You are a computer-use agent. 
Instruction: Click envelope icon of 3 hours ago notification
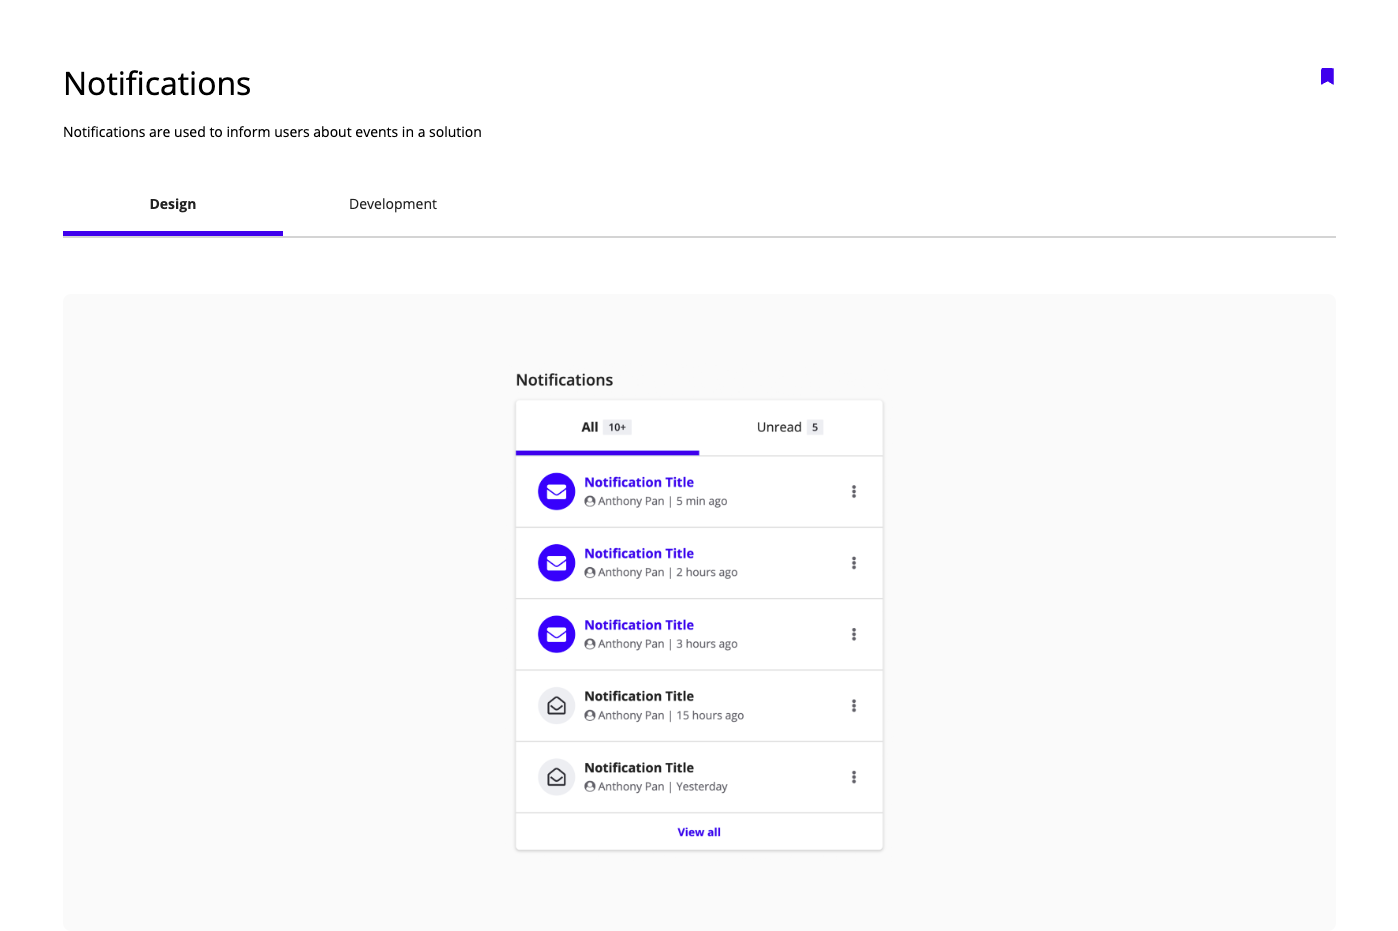click(x=557, y=634)
